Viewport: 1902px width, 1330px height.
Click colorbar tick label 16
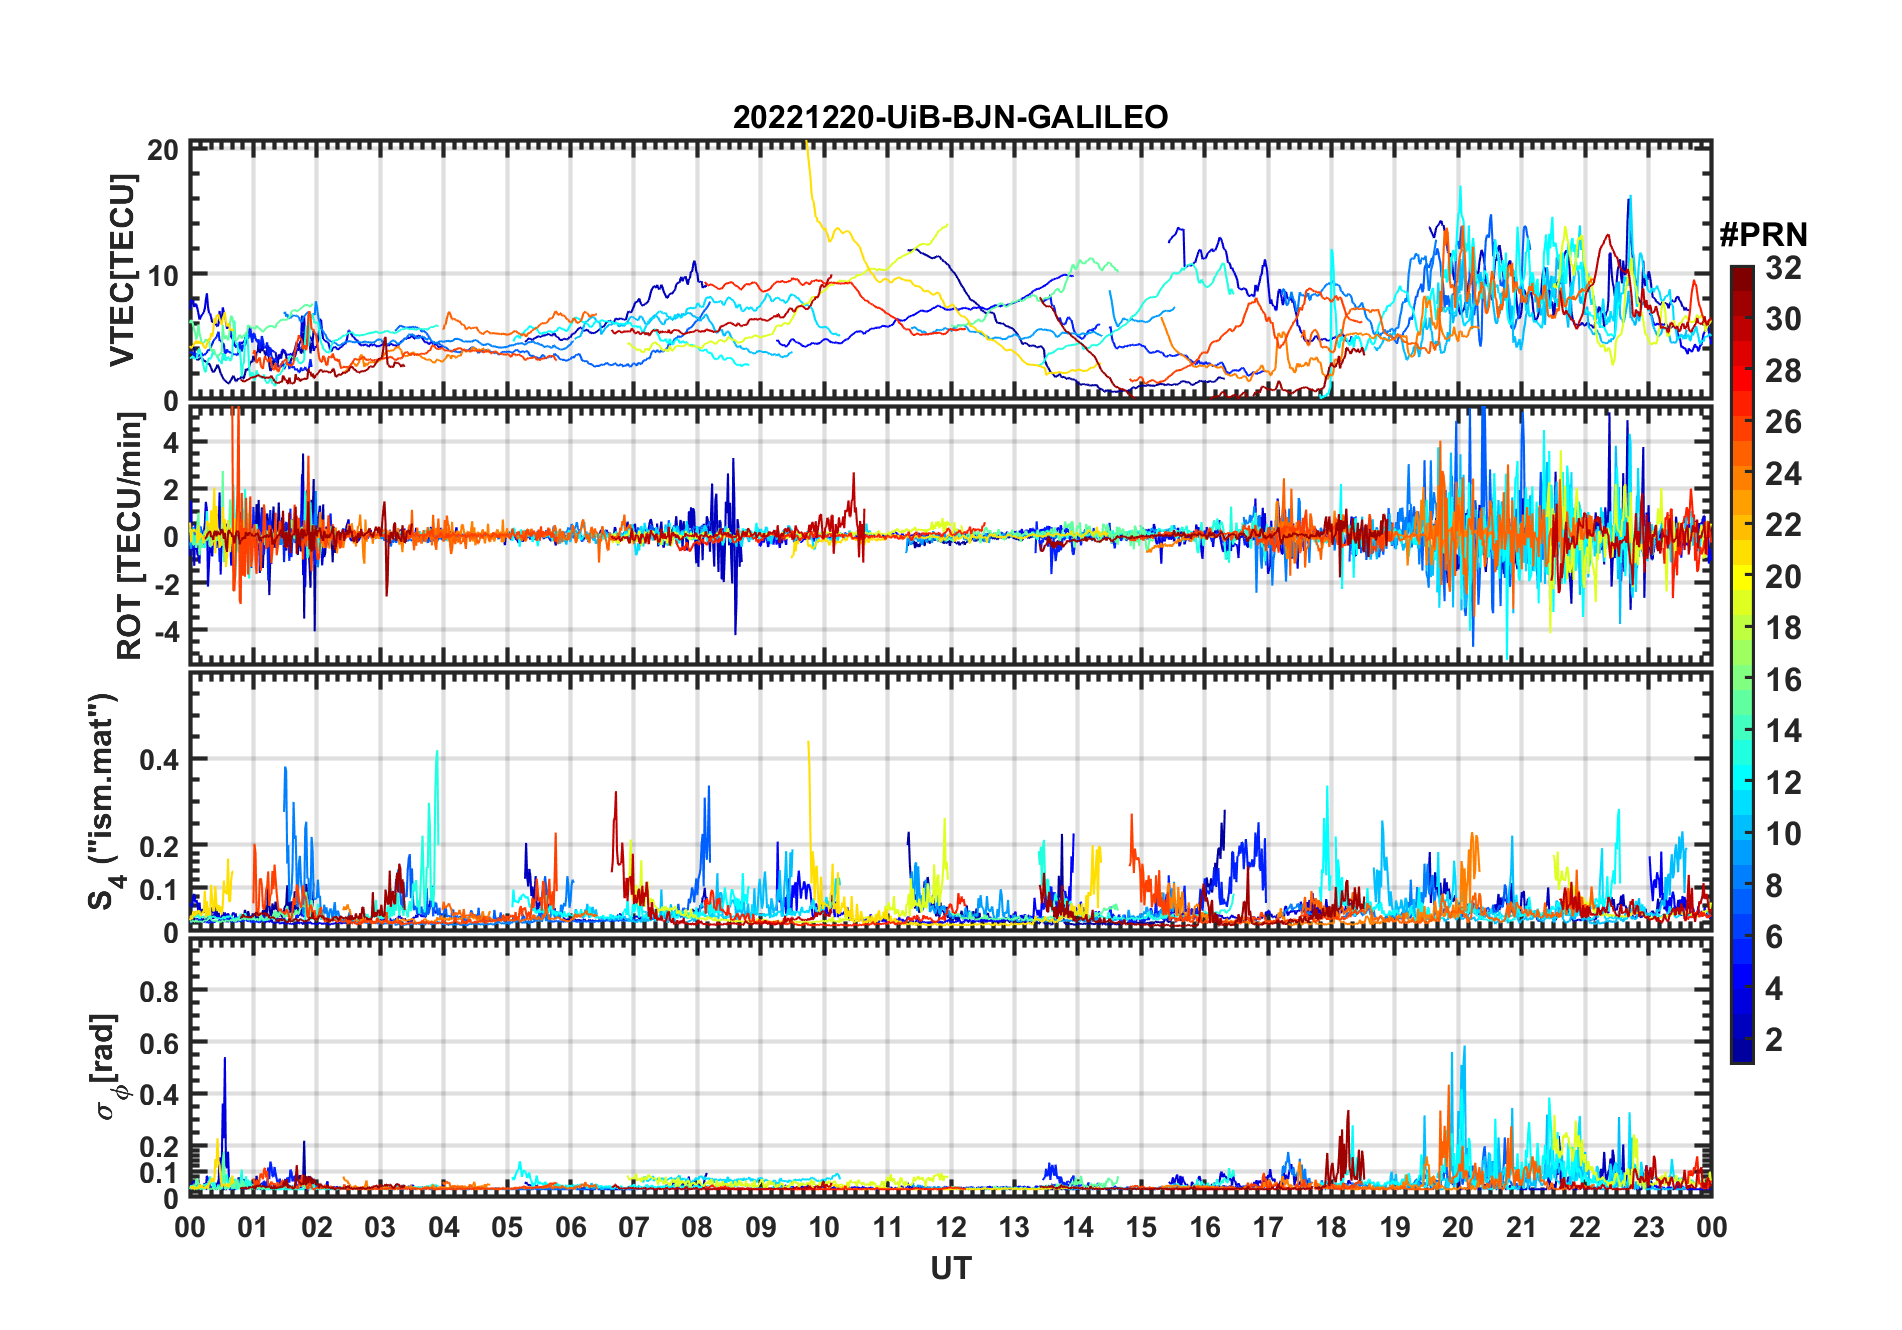(x=1783, y=680)
